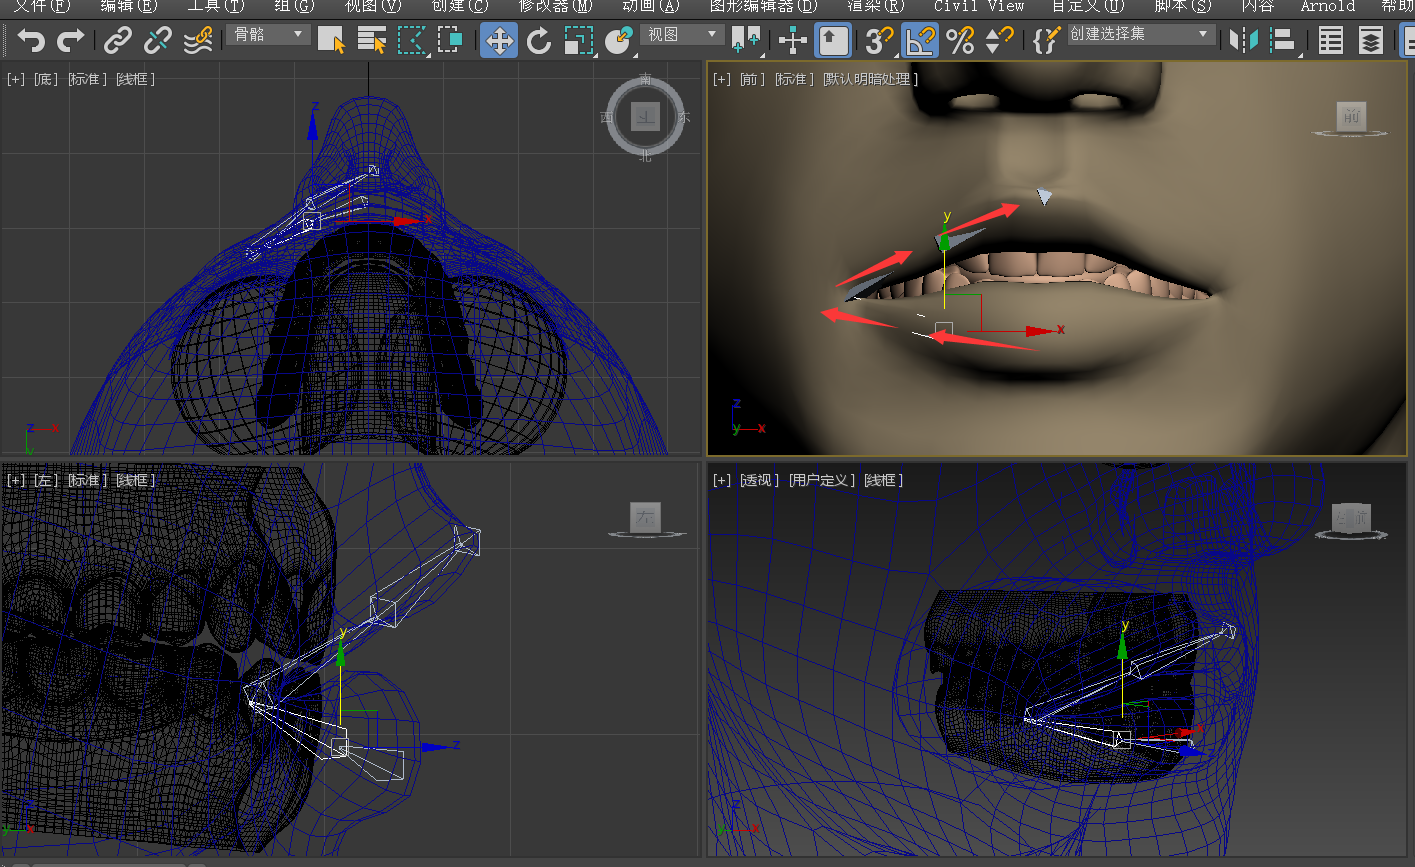Toggle 3D Snaps on the toolbar

[879, 41]
